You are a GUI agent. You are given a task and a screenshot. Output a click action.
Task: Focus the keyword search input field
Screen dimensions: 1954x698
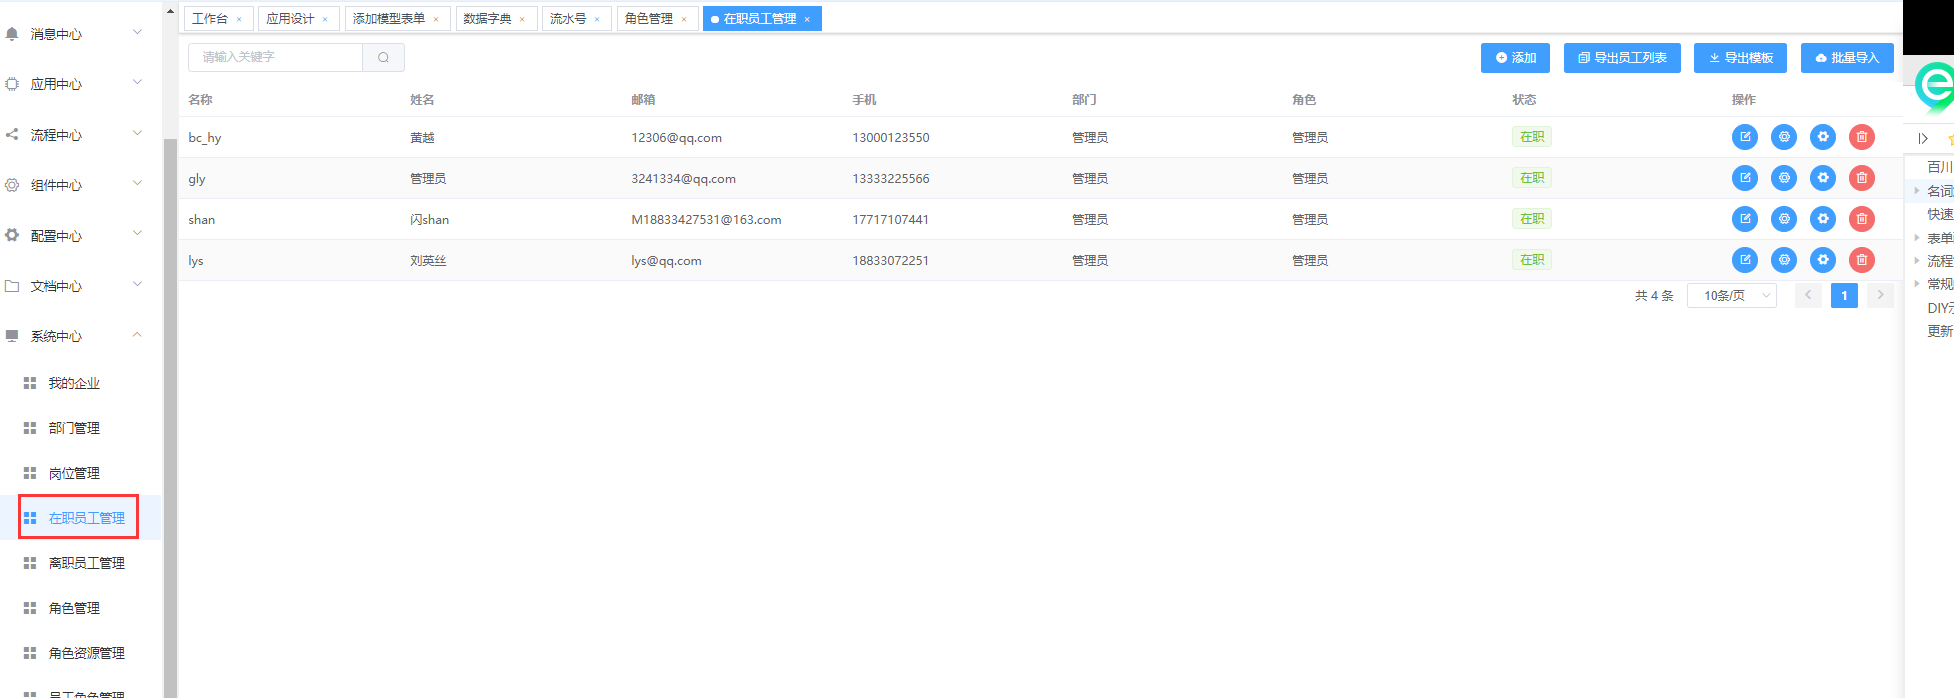pos(275,57)
